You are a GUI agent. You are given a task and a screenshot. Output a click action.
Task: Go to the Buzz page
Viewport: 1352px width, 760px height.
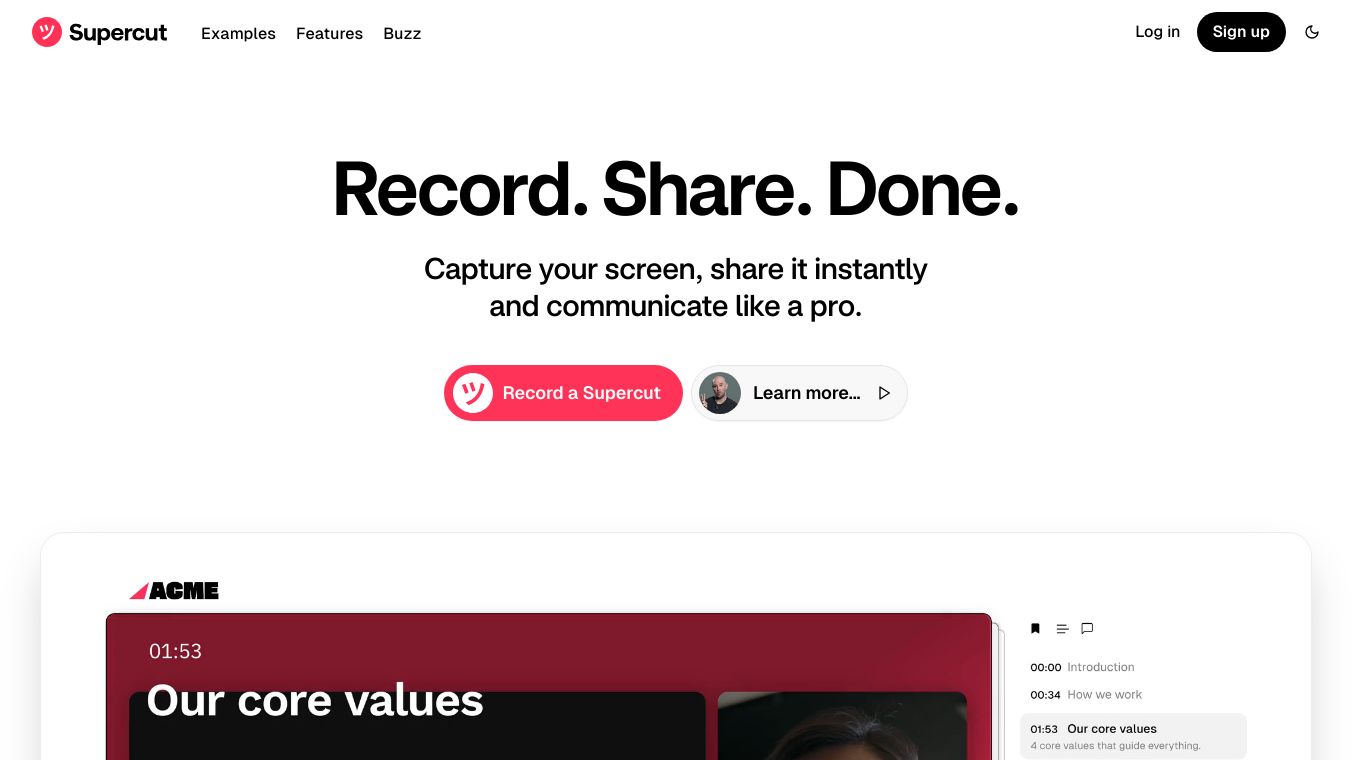(402, 33)
